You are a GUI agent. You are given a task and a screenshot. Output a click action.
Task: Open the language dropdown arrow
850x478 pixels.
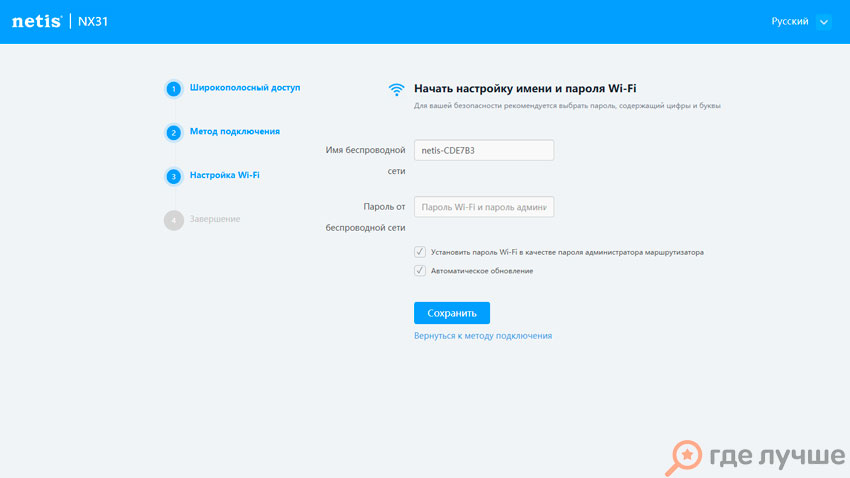coord(823,22)
